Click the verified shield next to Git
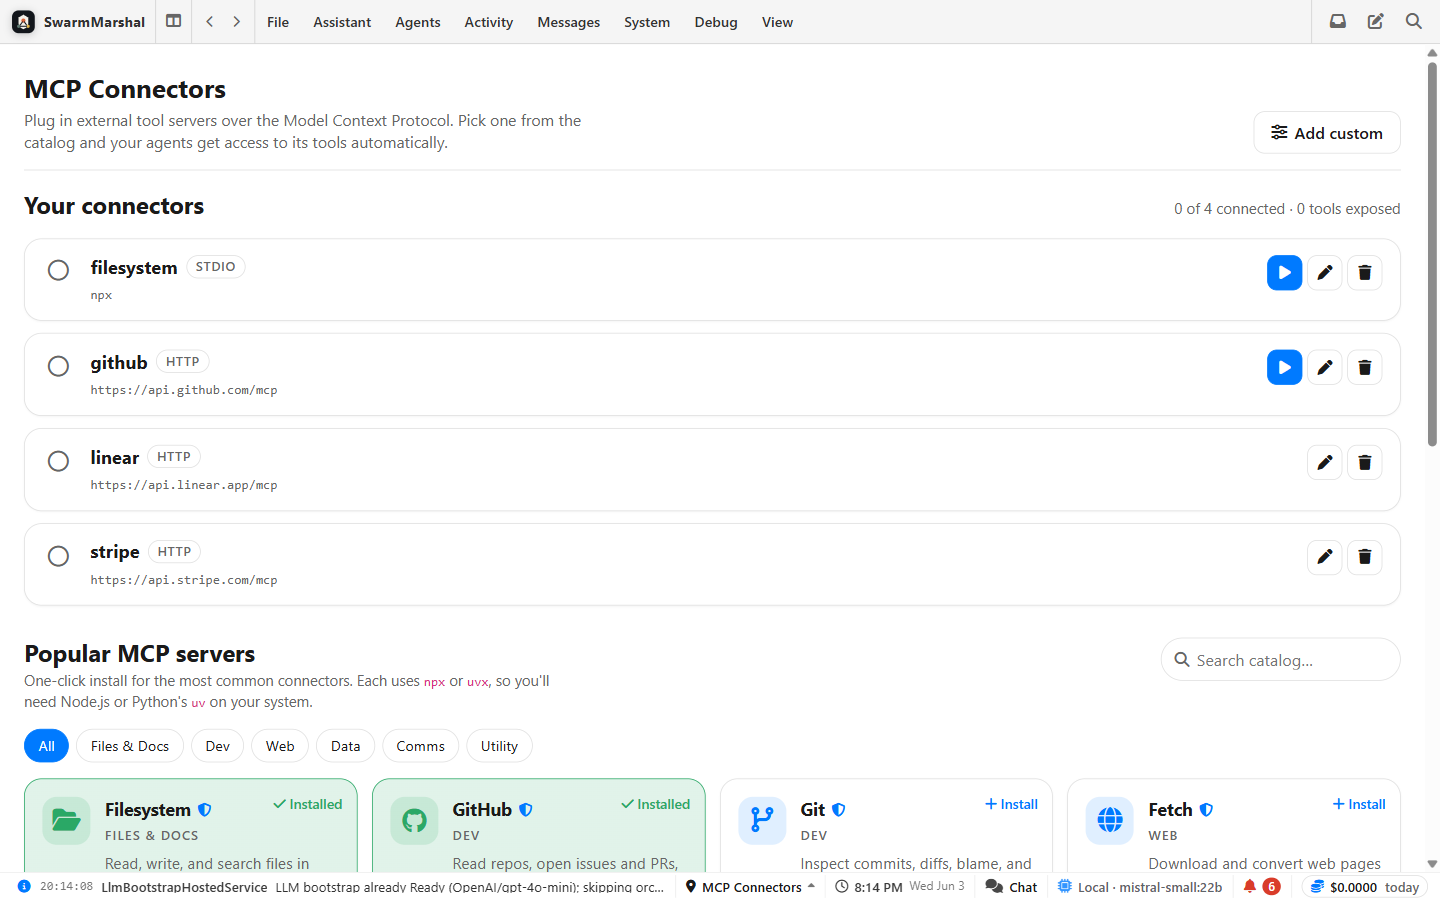Viewport: 1440px width, 900px height. (x=839, y=810)
